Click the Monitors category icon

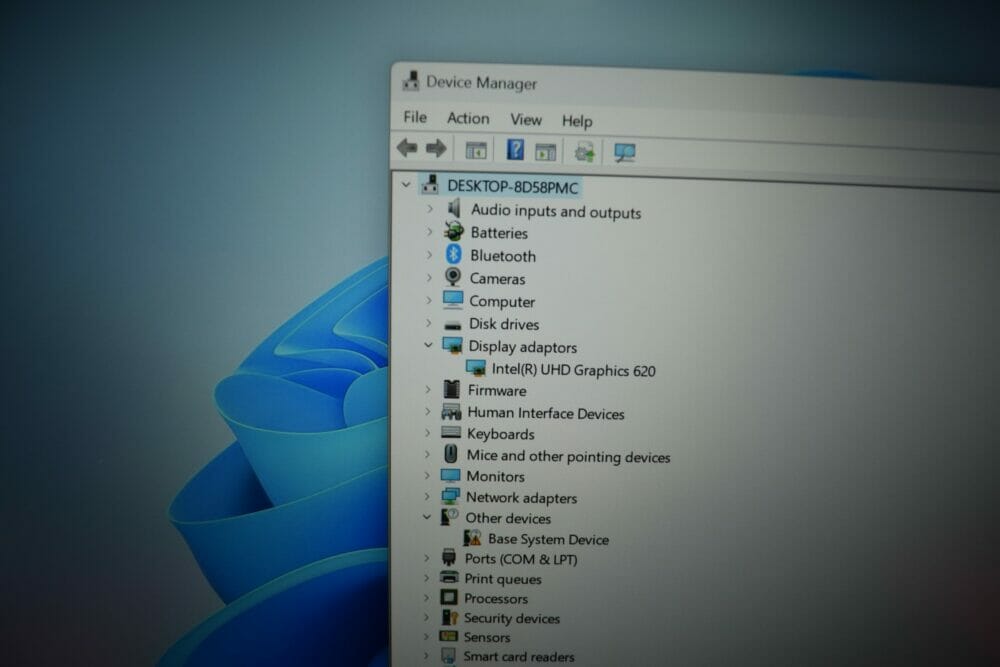point(450,475)
